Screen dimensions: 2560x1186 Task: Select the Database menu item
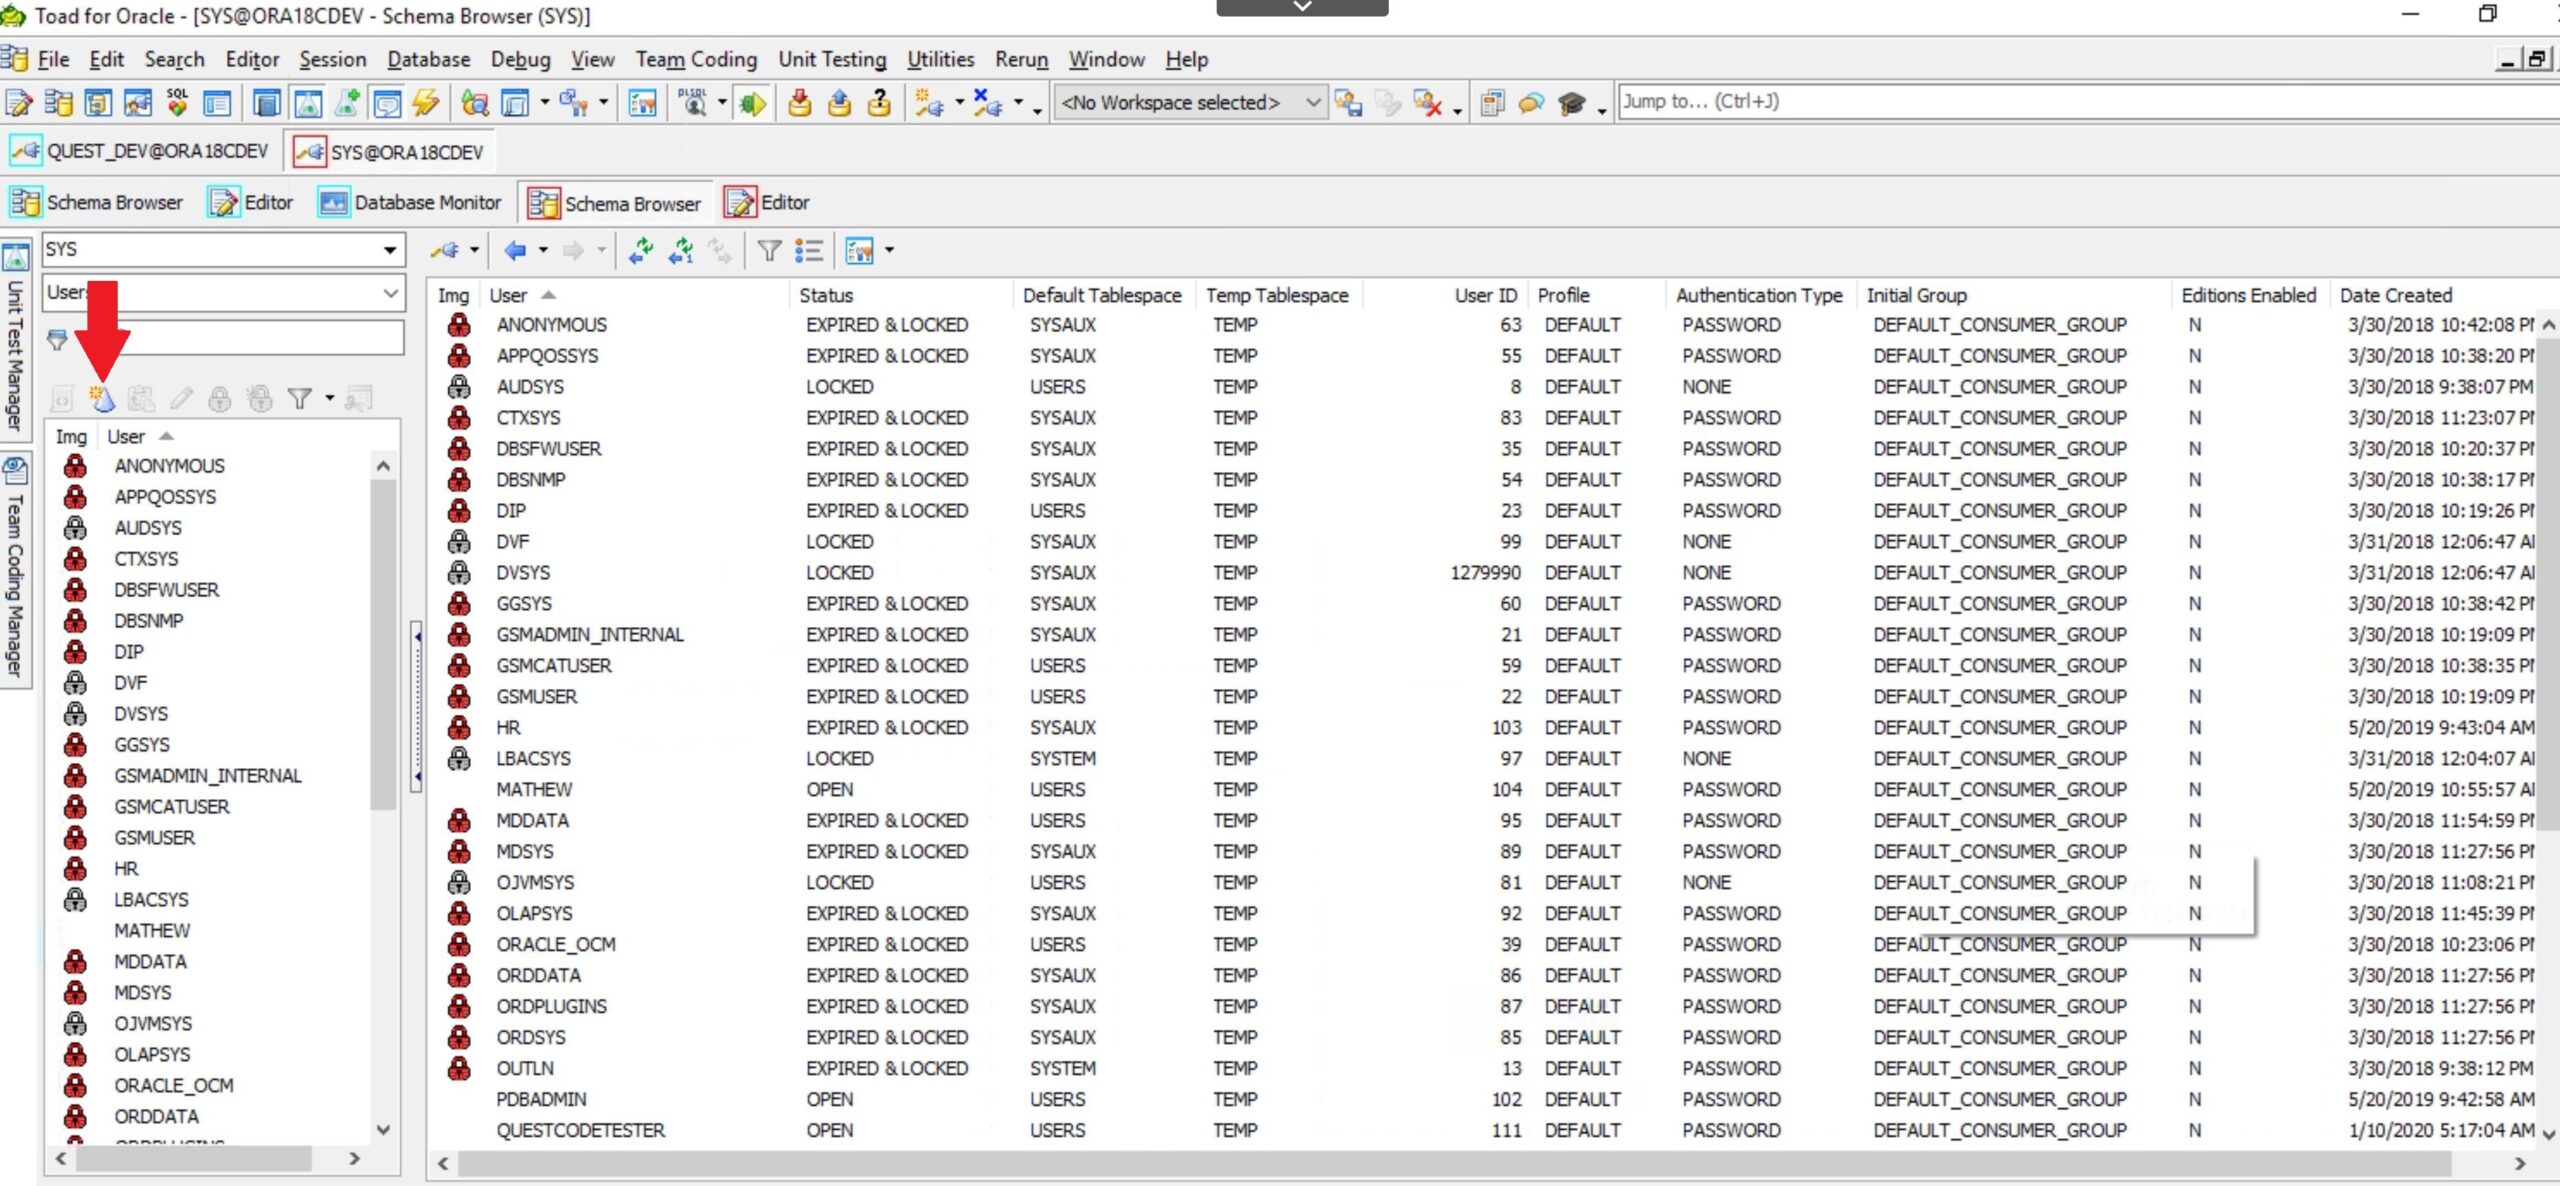(428, 59)
